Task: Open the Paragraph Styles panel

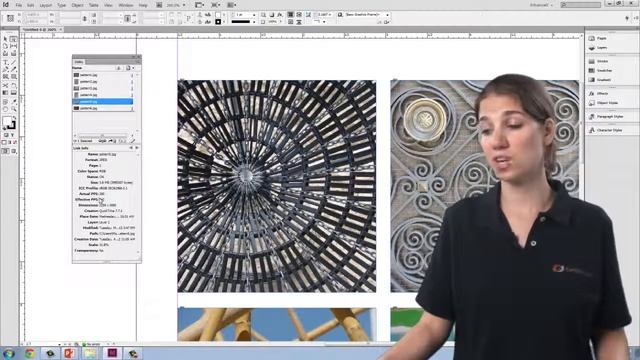Action: point(611,117)
